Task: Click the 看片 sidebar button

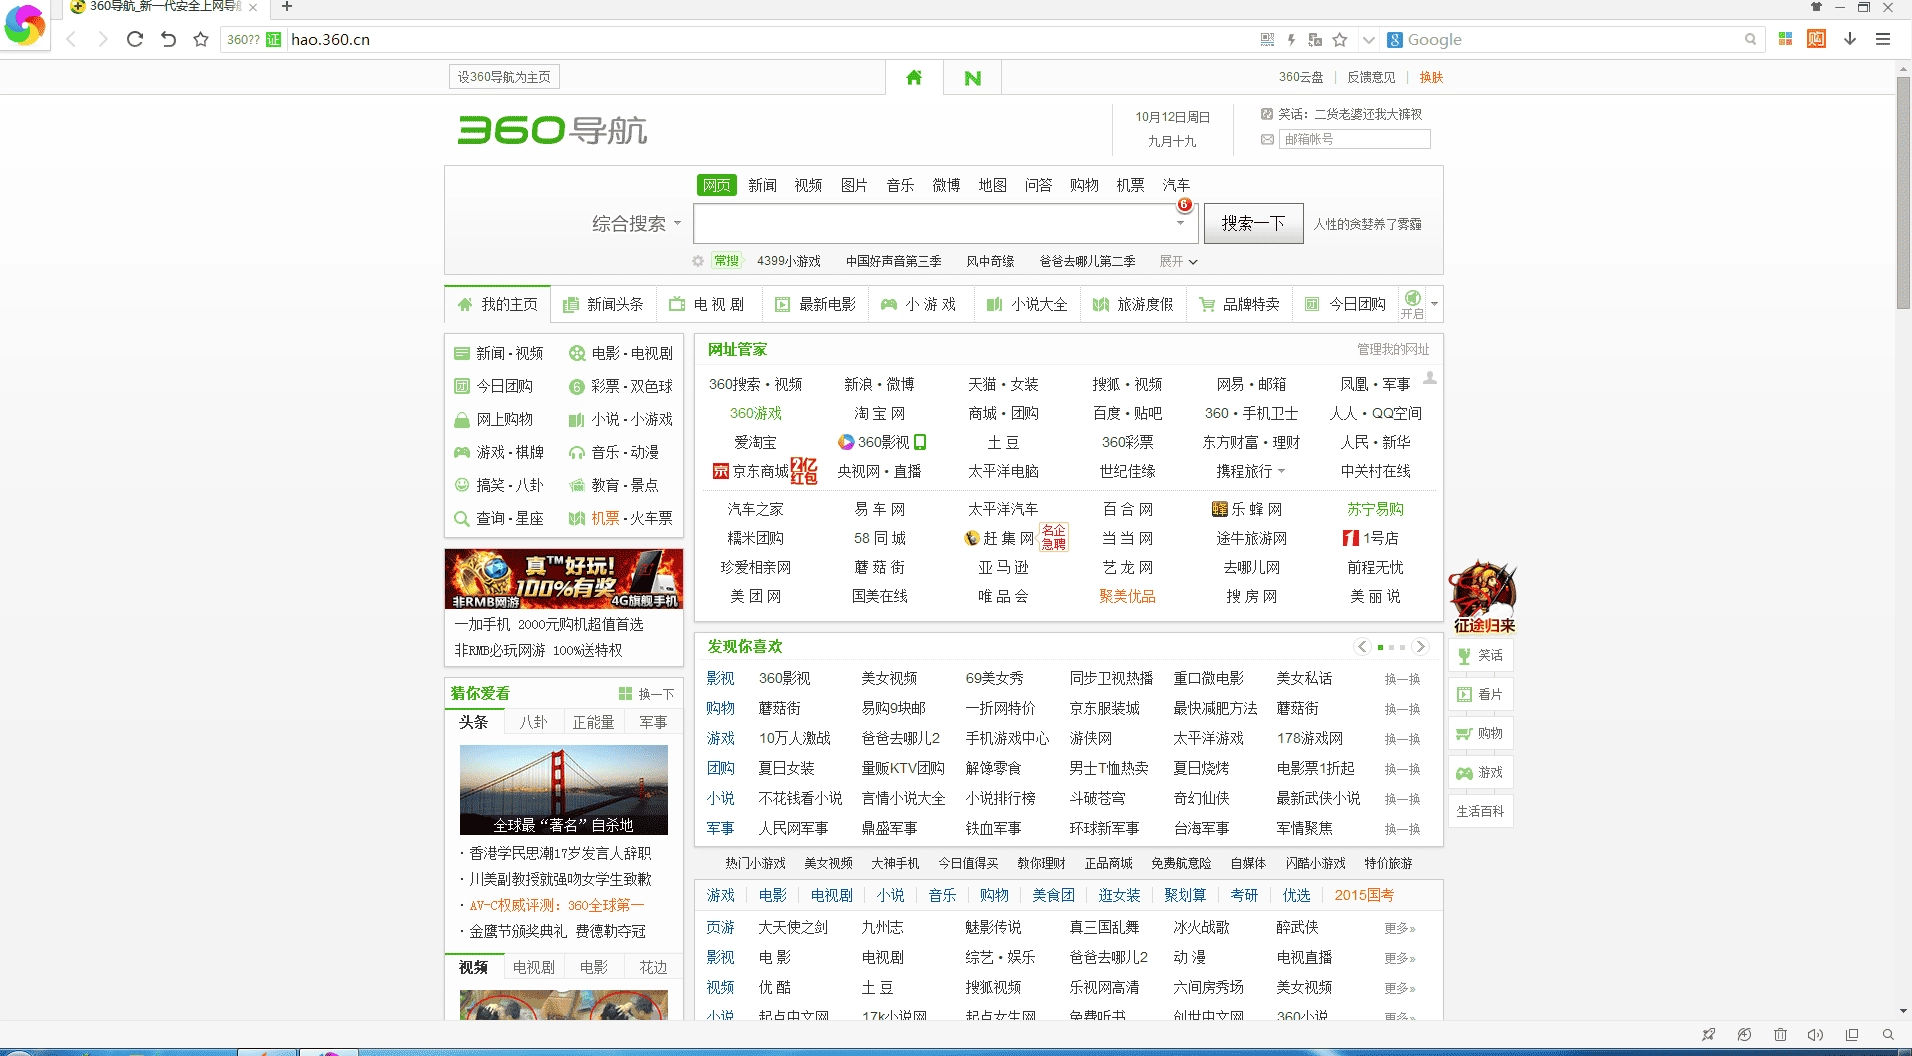Action: (1480, 694)
